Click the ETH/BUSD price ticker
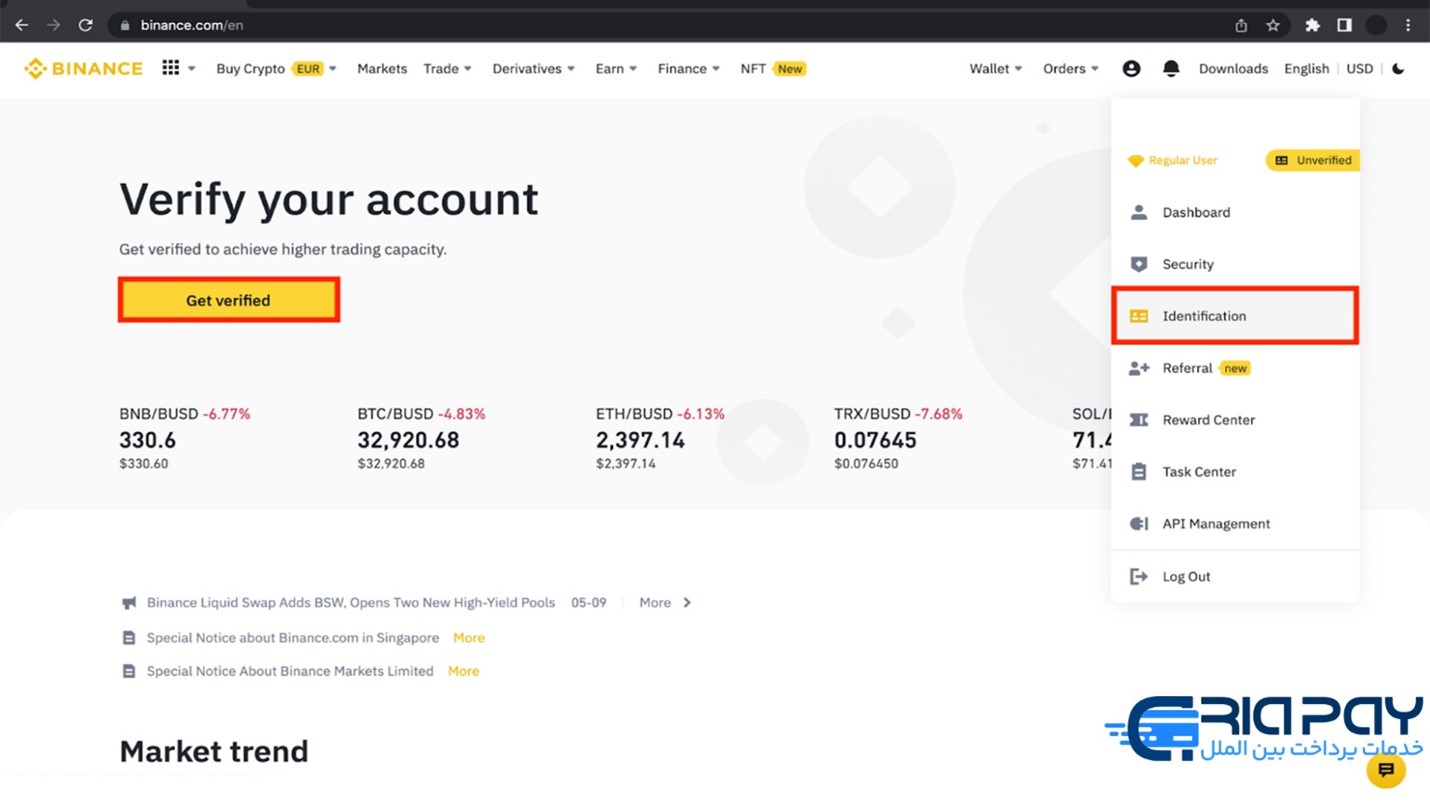1430x804 pixels. coord(660,438)
